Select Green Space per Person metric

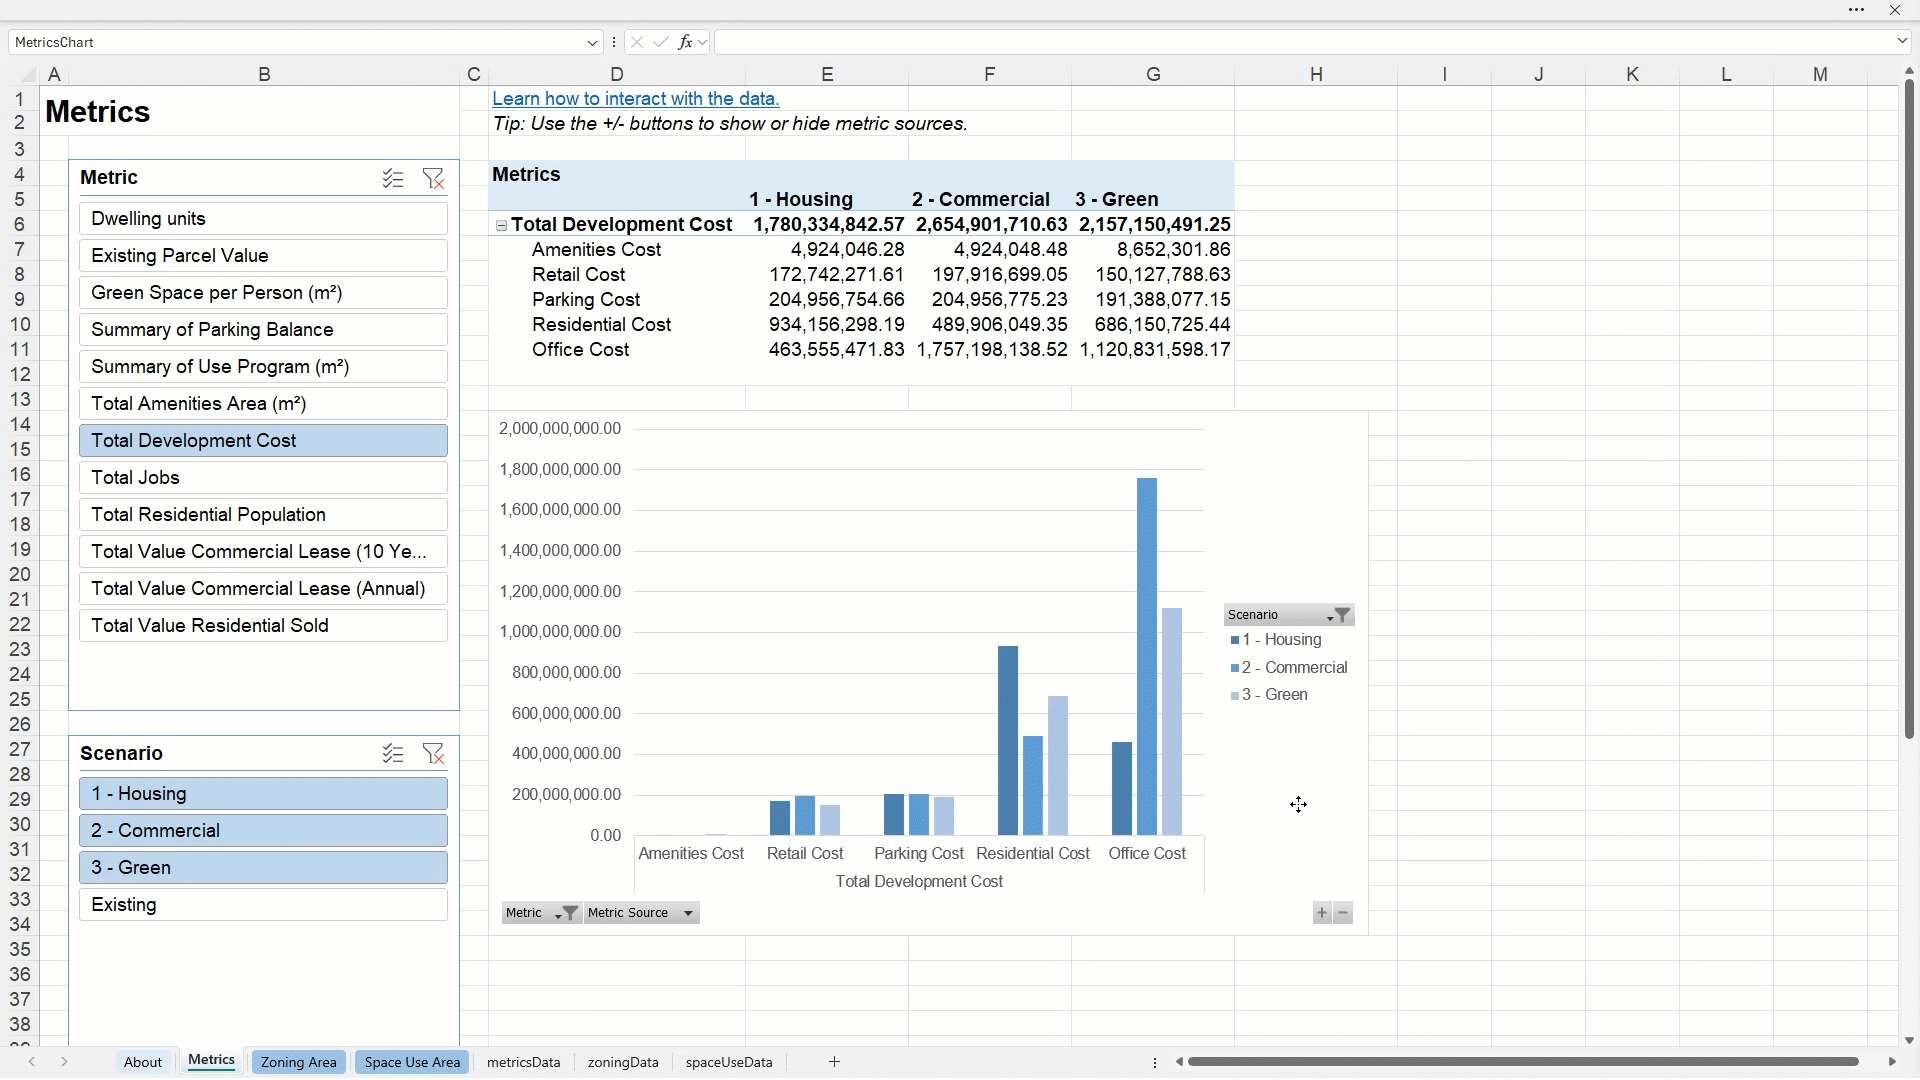264,293
